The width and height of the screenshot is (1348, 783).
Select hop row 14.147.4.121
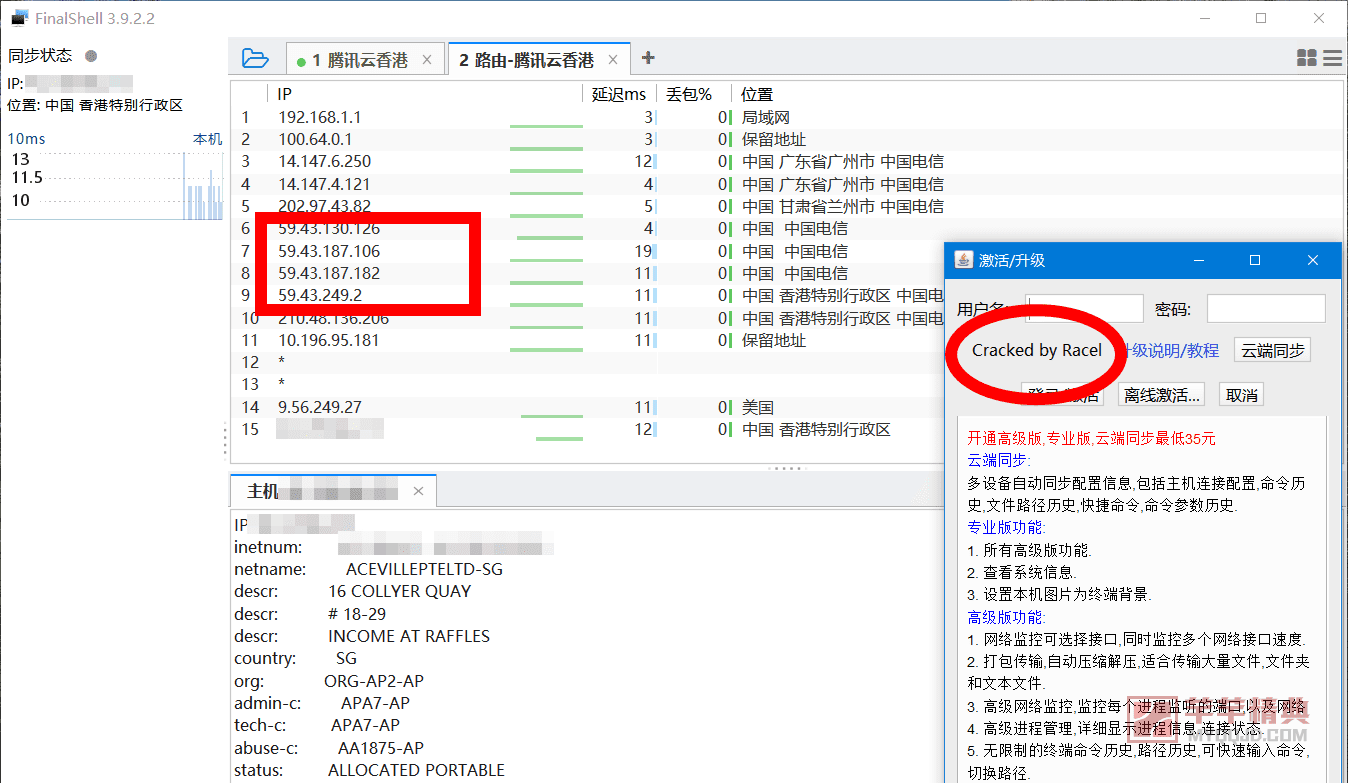point(788,184)
